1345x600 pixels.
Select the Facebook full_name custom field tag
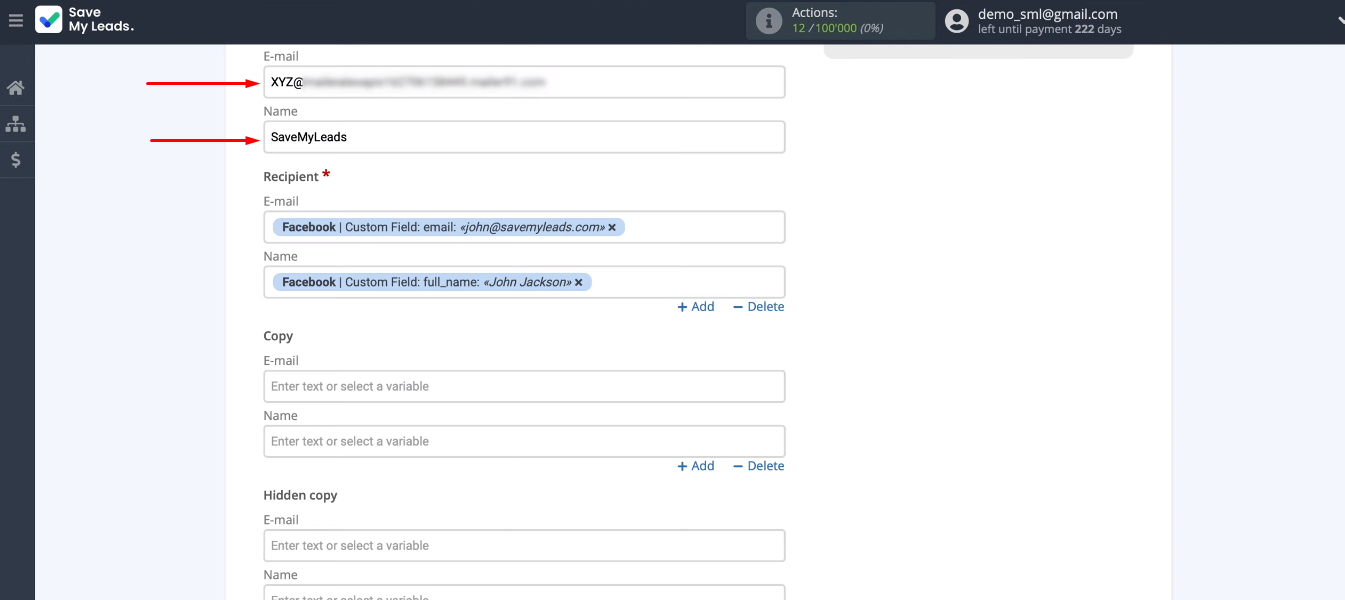pos(432,283)
